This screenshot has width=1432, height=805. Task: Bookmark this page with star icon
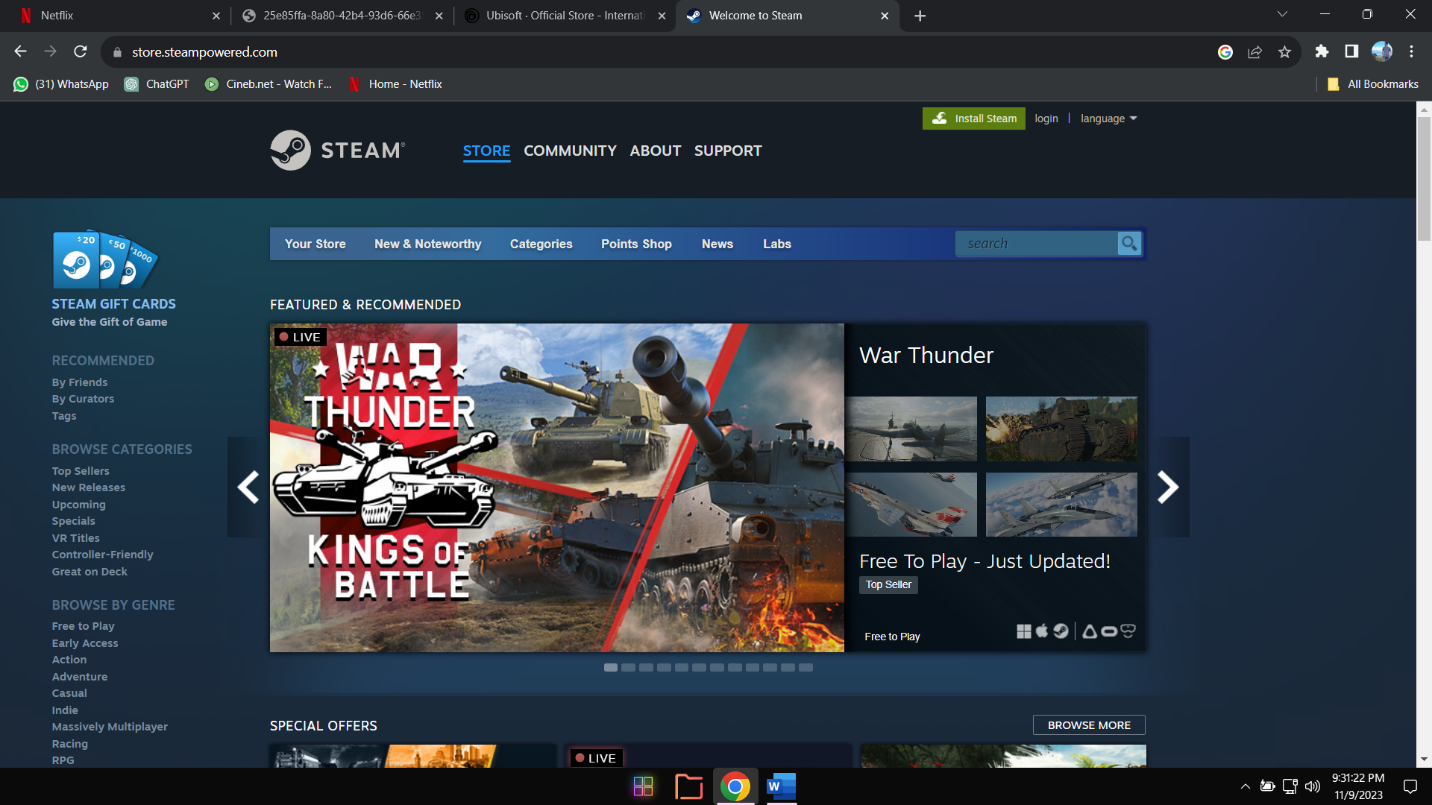[1285, 52]
